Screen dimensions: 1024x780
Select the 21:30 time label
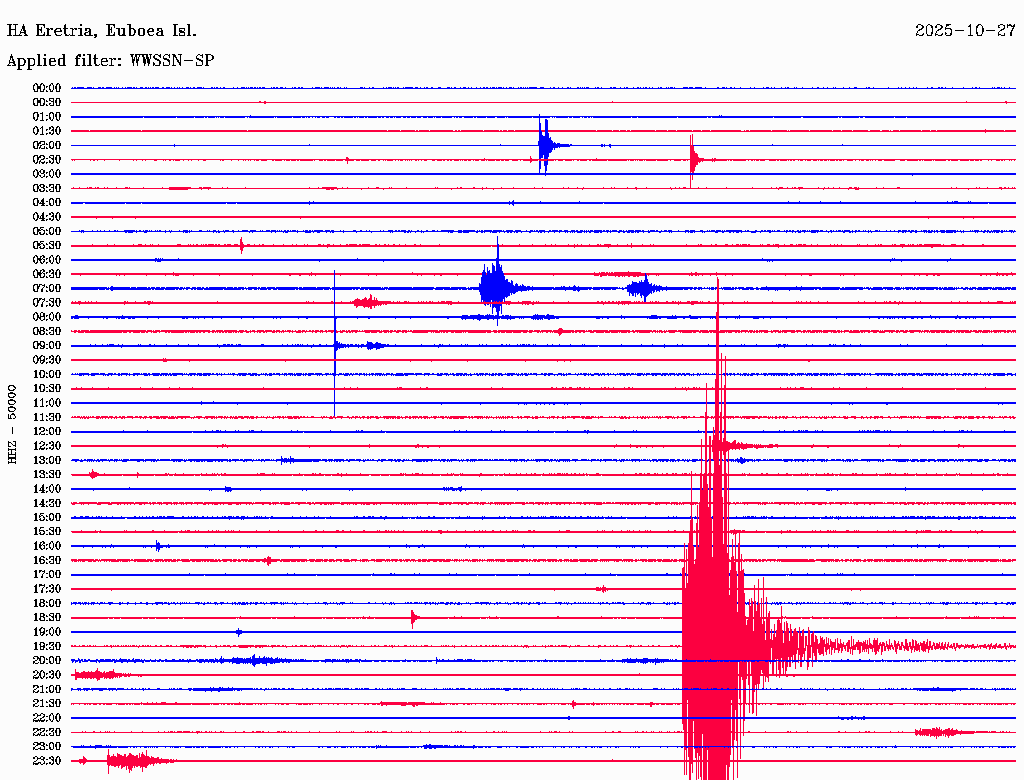47,704
